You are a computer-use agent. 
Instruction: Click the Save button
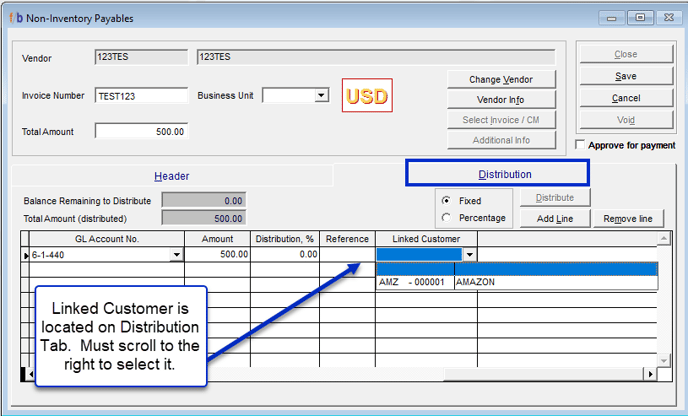tap(625, 76)
